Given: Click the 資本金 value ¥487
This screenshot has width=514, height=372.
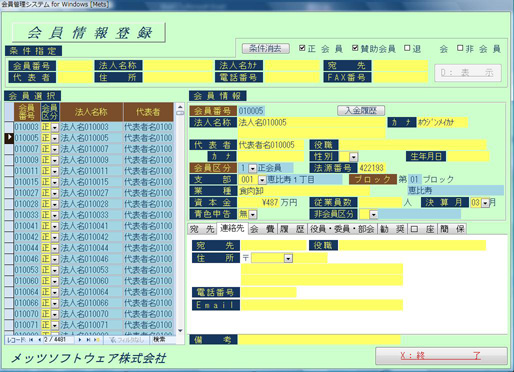Looking at the screenshot, I should (x=270, y=202).
